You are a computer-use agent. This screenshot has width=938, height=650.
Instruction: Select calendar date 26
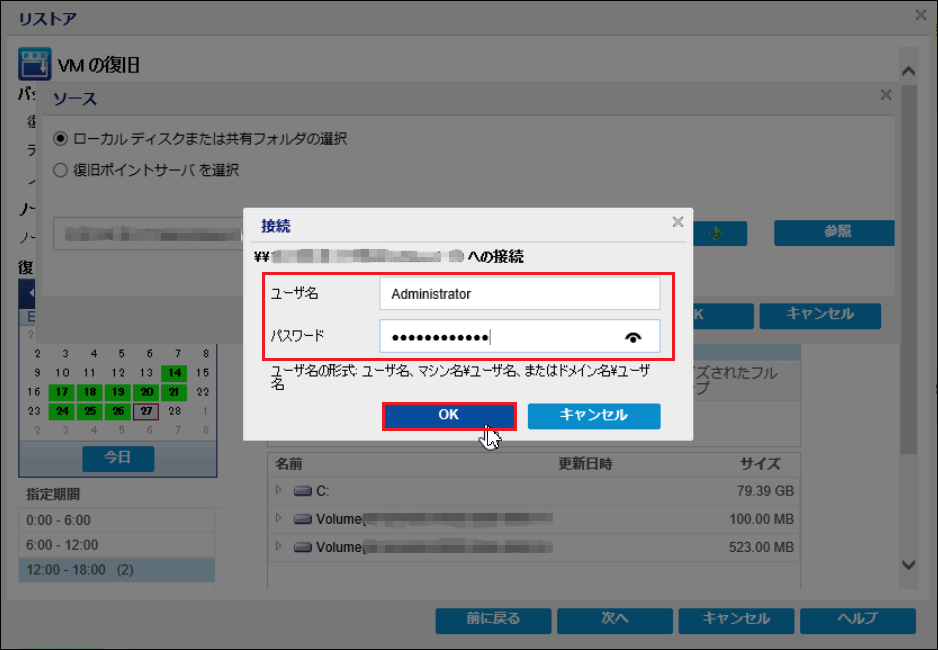(x=118, y=411)
